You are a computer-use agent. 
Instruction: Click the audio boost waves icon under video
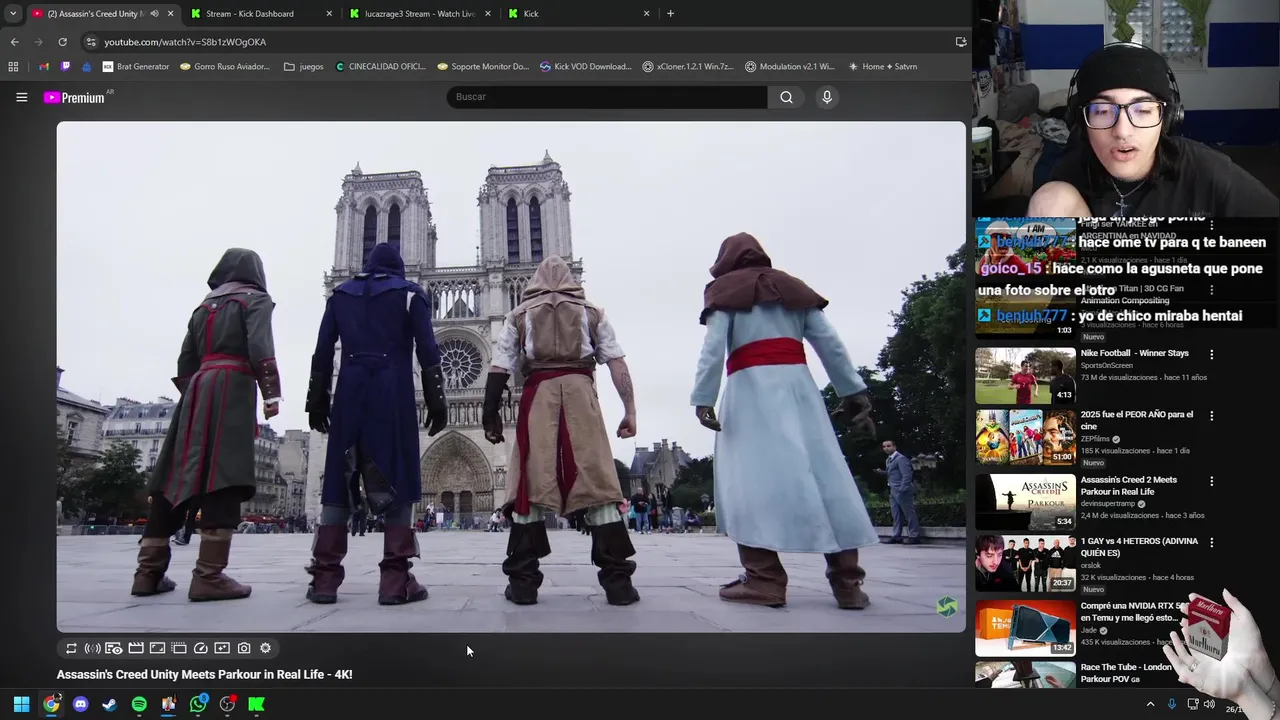(92, 648)
